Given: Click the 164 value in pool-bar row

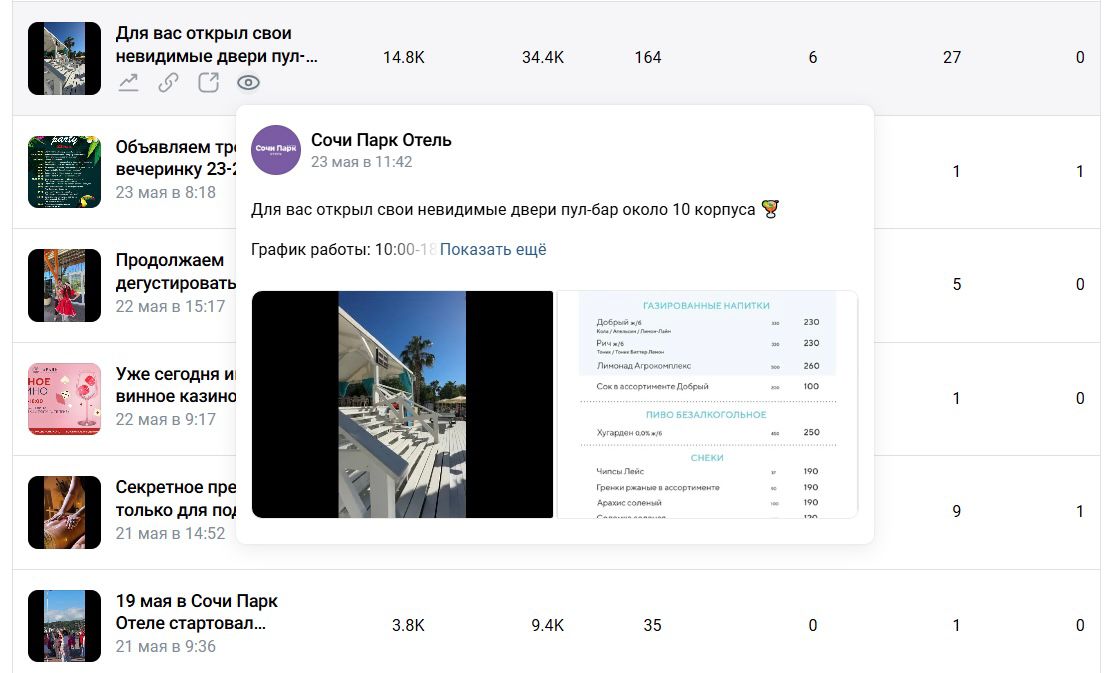Looking at the screenshot, I should click(x=648, y=58).
